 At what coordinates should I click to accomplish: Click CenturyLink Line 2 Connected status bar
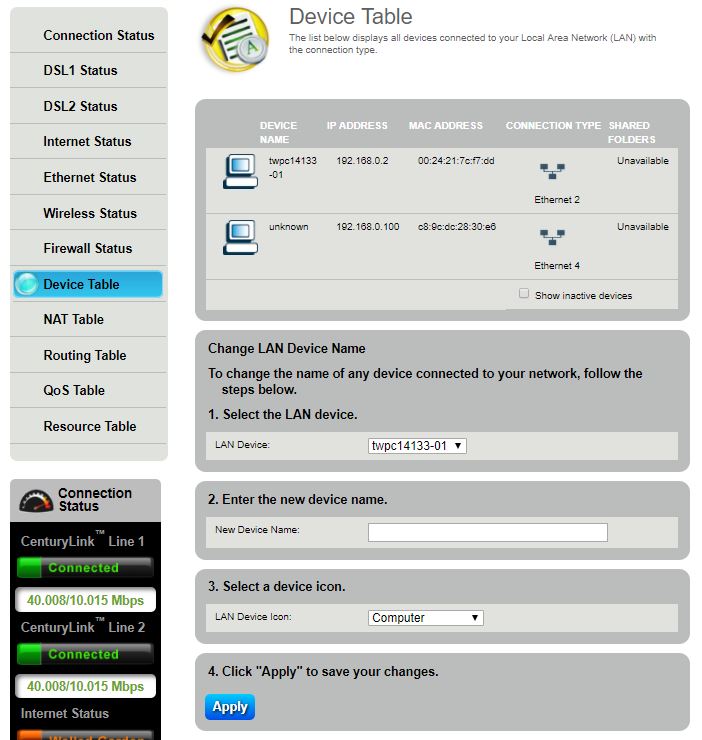(x=85, y=654)
